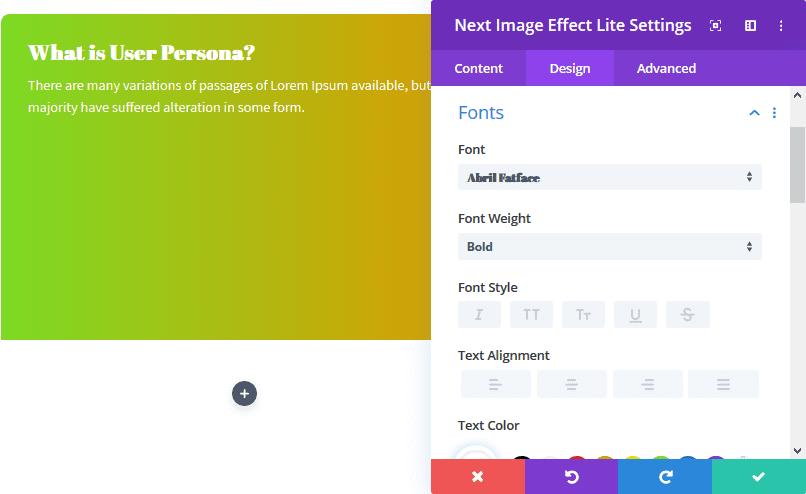Toggle strikethrough font style
Viewport: 806px width, 494px height.
point(687,315)
